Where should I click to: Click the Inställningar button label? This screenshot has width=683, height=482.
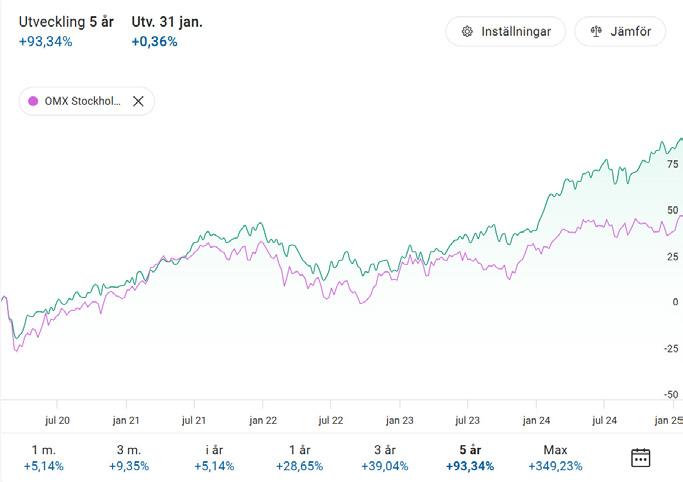click(516, 32)
